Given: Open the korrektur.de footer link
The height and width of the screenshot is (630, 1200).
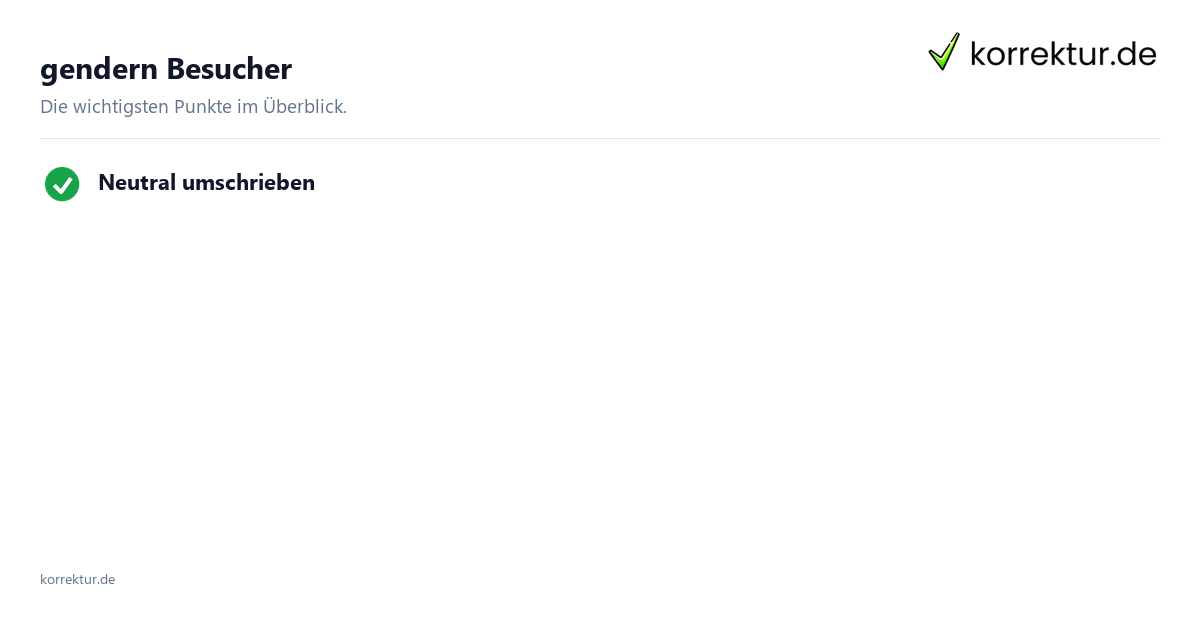Looking at the screenshot, I should tap(77, 579).
